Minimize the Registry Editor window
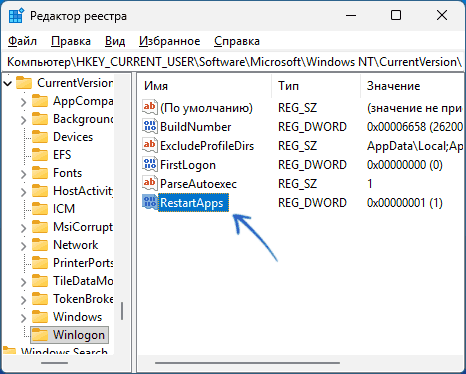 351,16
